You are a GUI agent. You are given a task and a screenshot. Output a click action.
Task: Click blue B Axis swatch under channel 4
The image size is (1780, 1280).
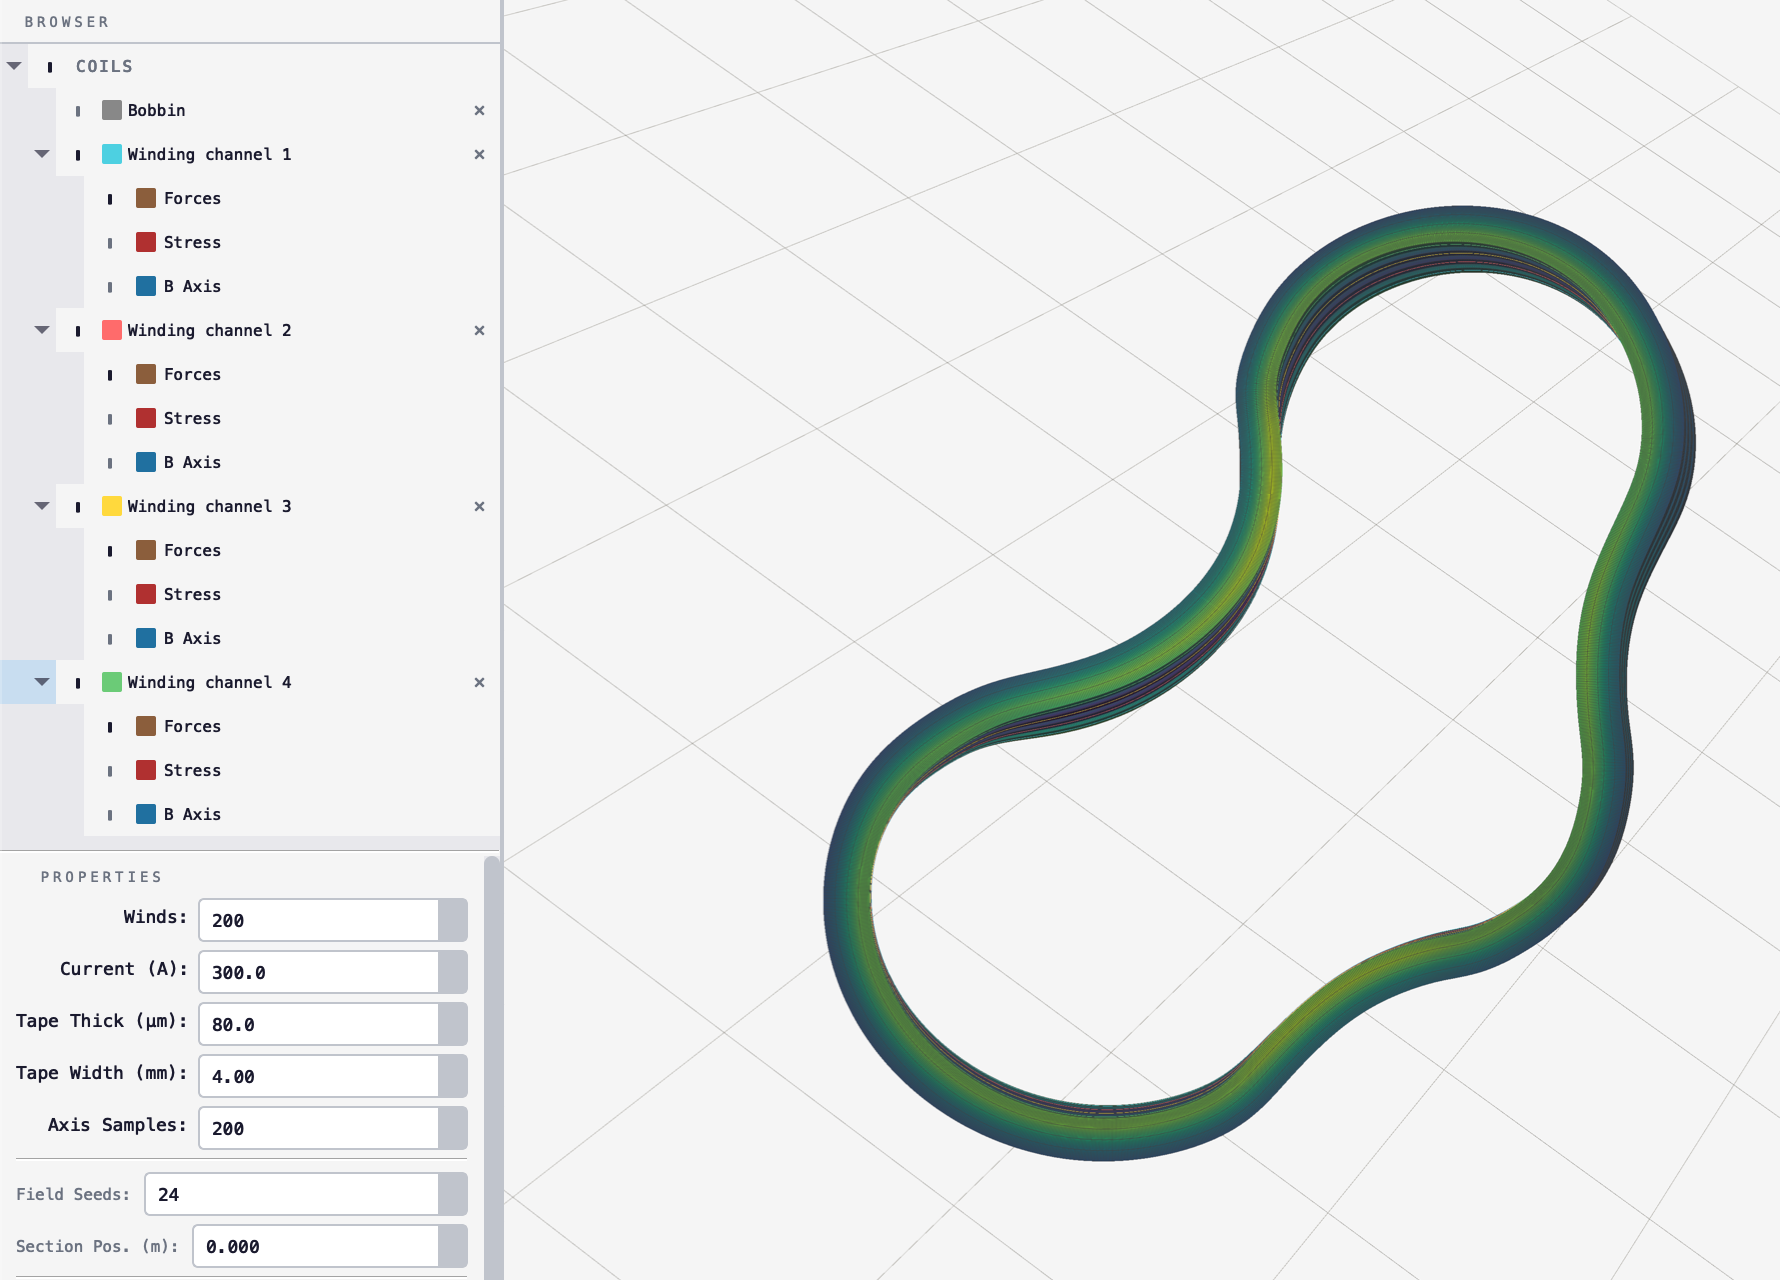coord(146,814)
